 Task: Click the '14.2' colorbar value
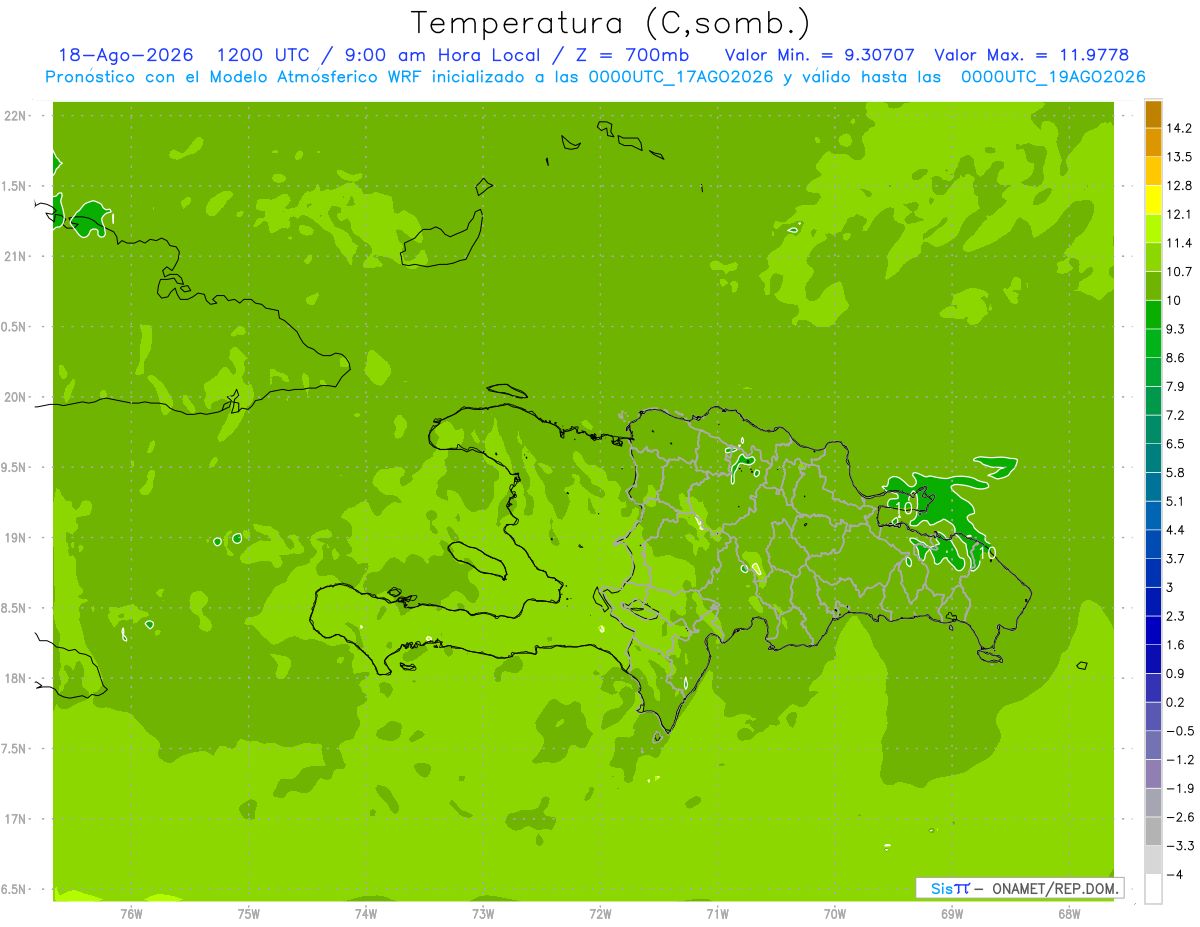coord(1180,128)
